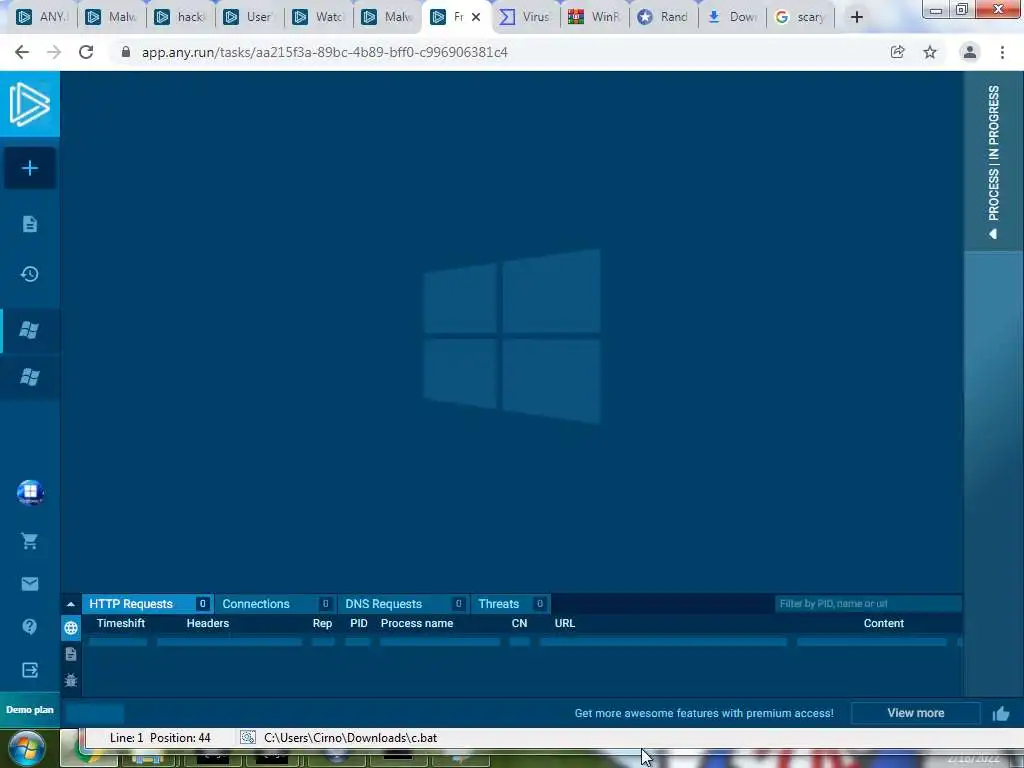The height and width of the screenshot is (768, 1024).
Task: Share this page via address bar icon
Action: click(897, 52)
